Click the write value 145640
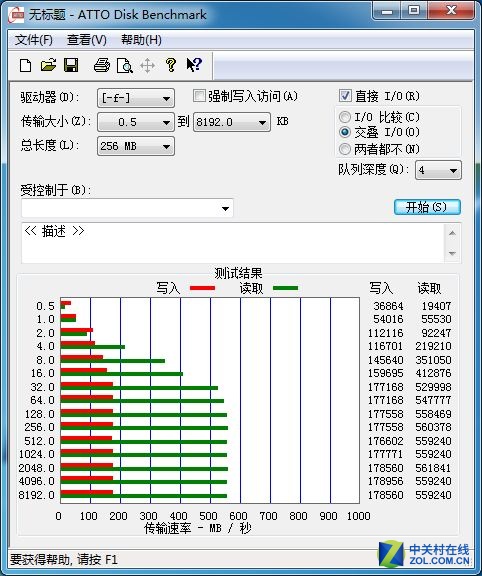The width and height of the screenshot is (482, 576). [385, 360]
